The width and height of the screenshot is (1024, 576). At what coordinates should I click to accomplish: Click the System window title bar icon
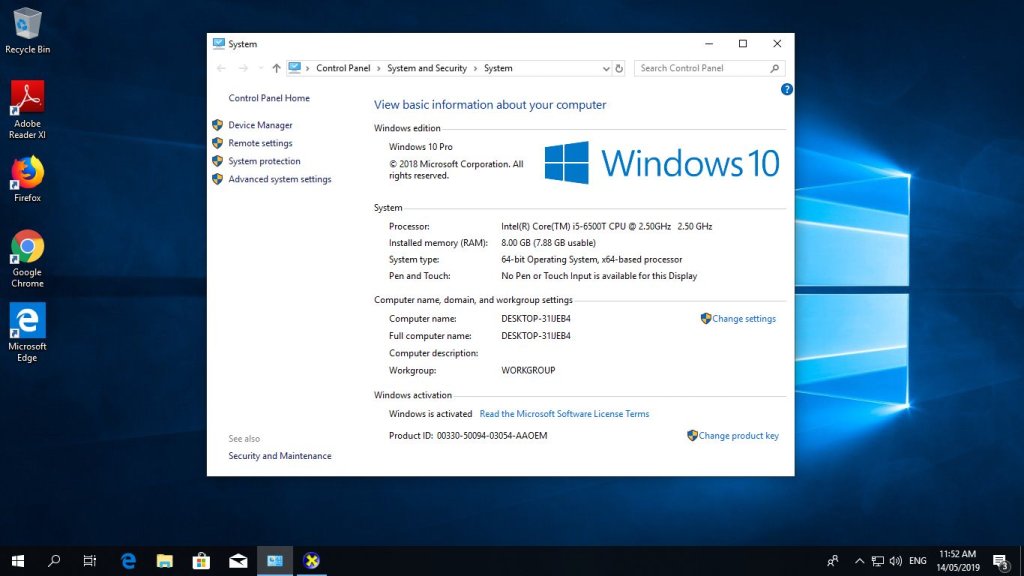coord(219,44)
